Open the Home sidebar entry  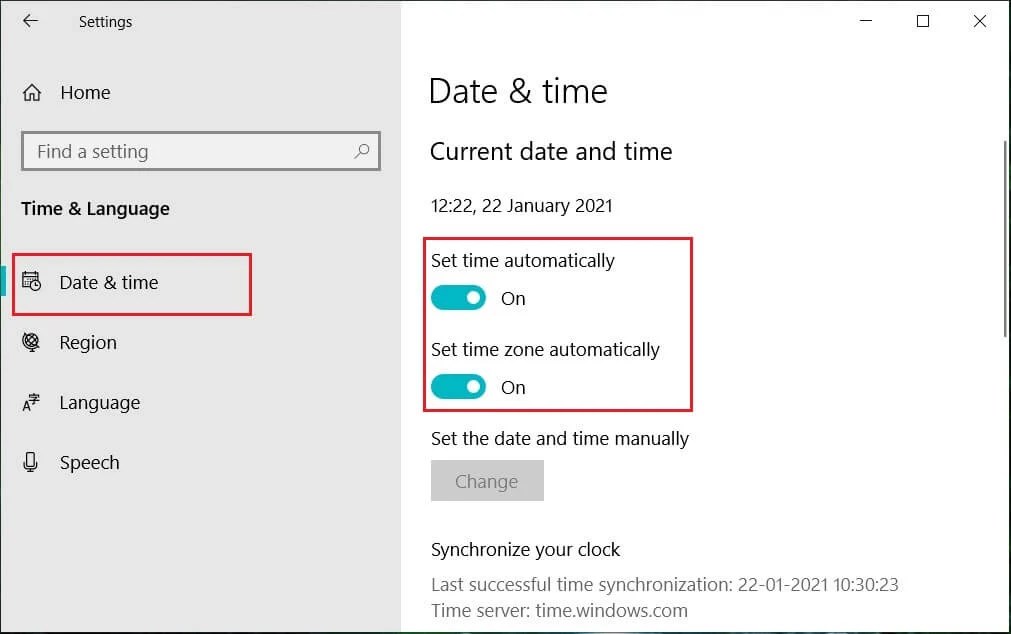point(85,91)
